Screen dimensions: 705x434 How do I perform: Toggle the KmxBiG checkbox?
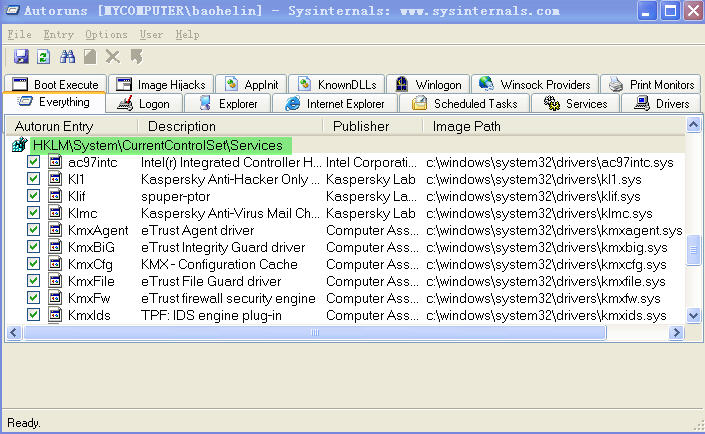[x=33, y=246]
